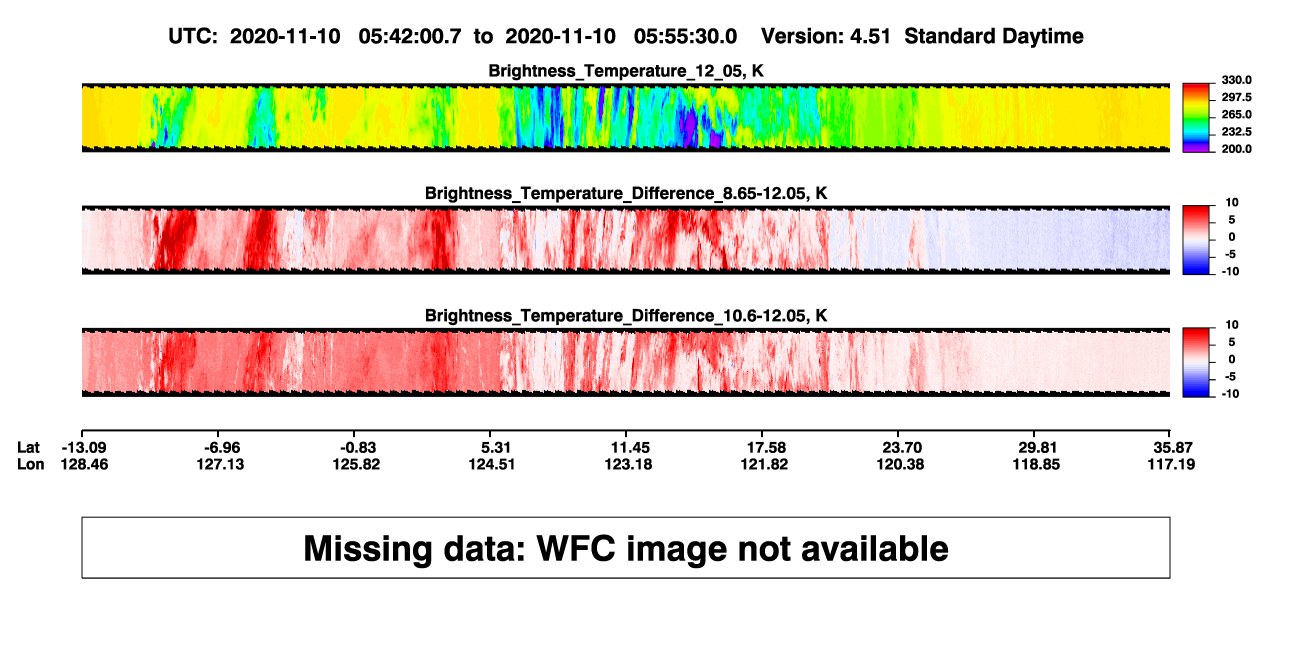Click latitude value 11.45
The image size is (1300, 667).
click(631, 447)
